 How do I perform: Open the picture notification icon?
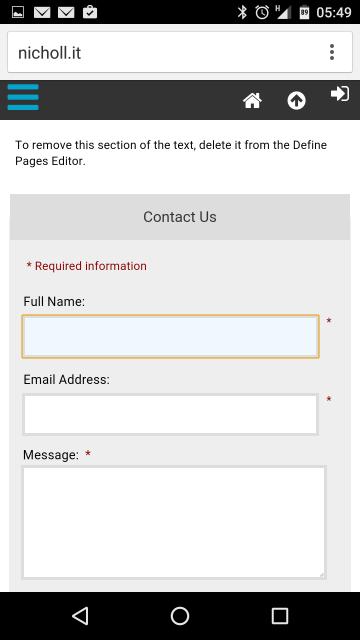[x=18, y=13]
